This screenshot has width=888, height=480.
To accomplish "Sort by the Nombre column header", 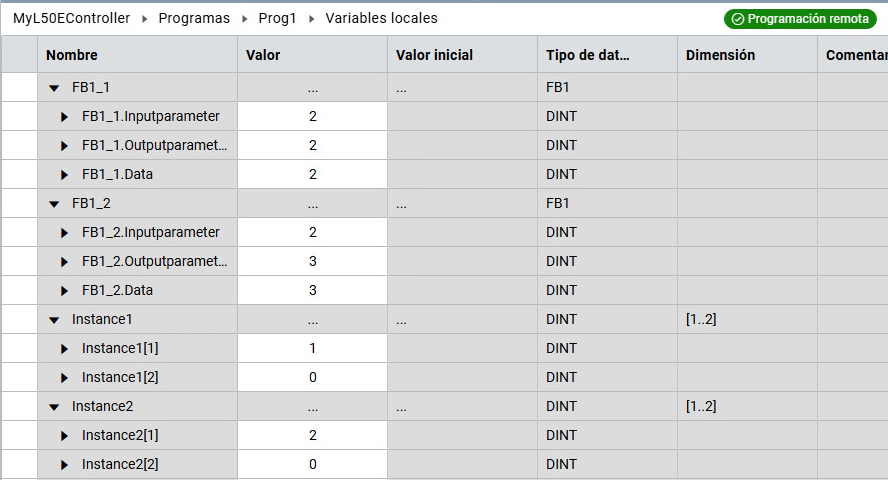I will click(72, 55).
